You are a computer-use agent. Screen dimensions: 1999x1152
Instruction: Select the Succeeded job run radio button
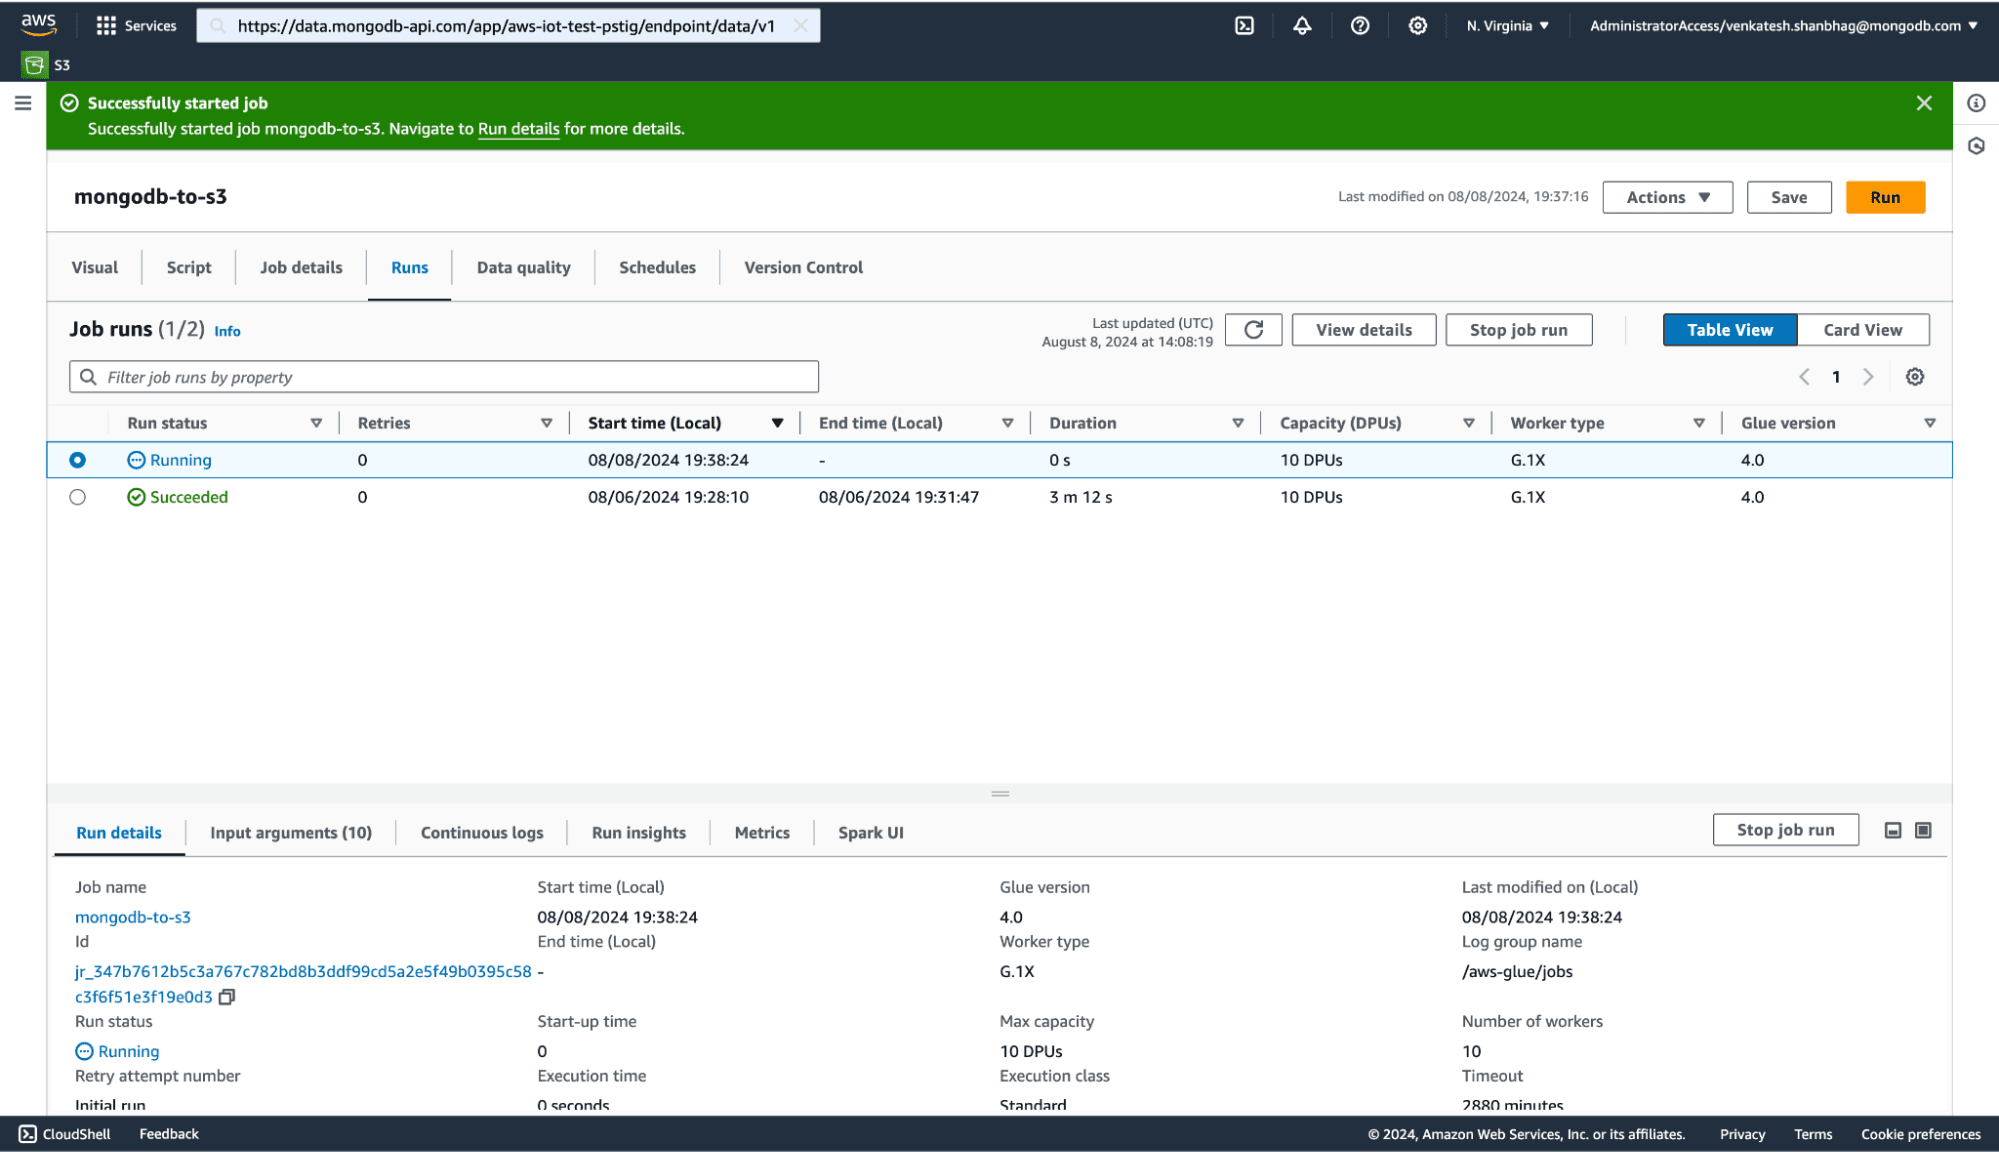[x=78, y=497]
